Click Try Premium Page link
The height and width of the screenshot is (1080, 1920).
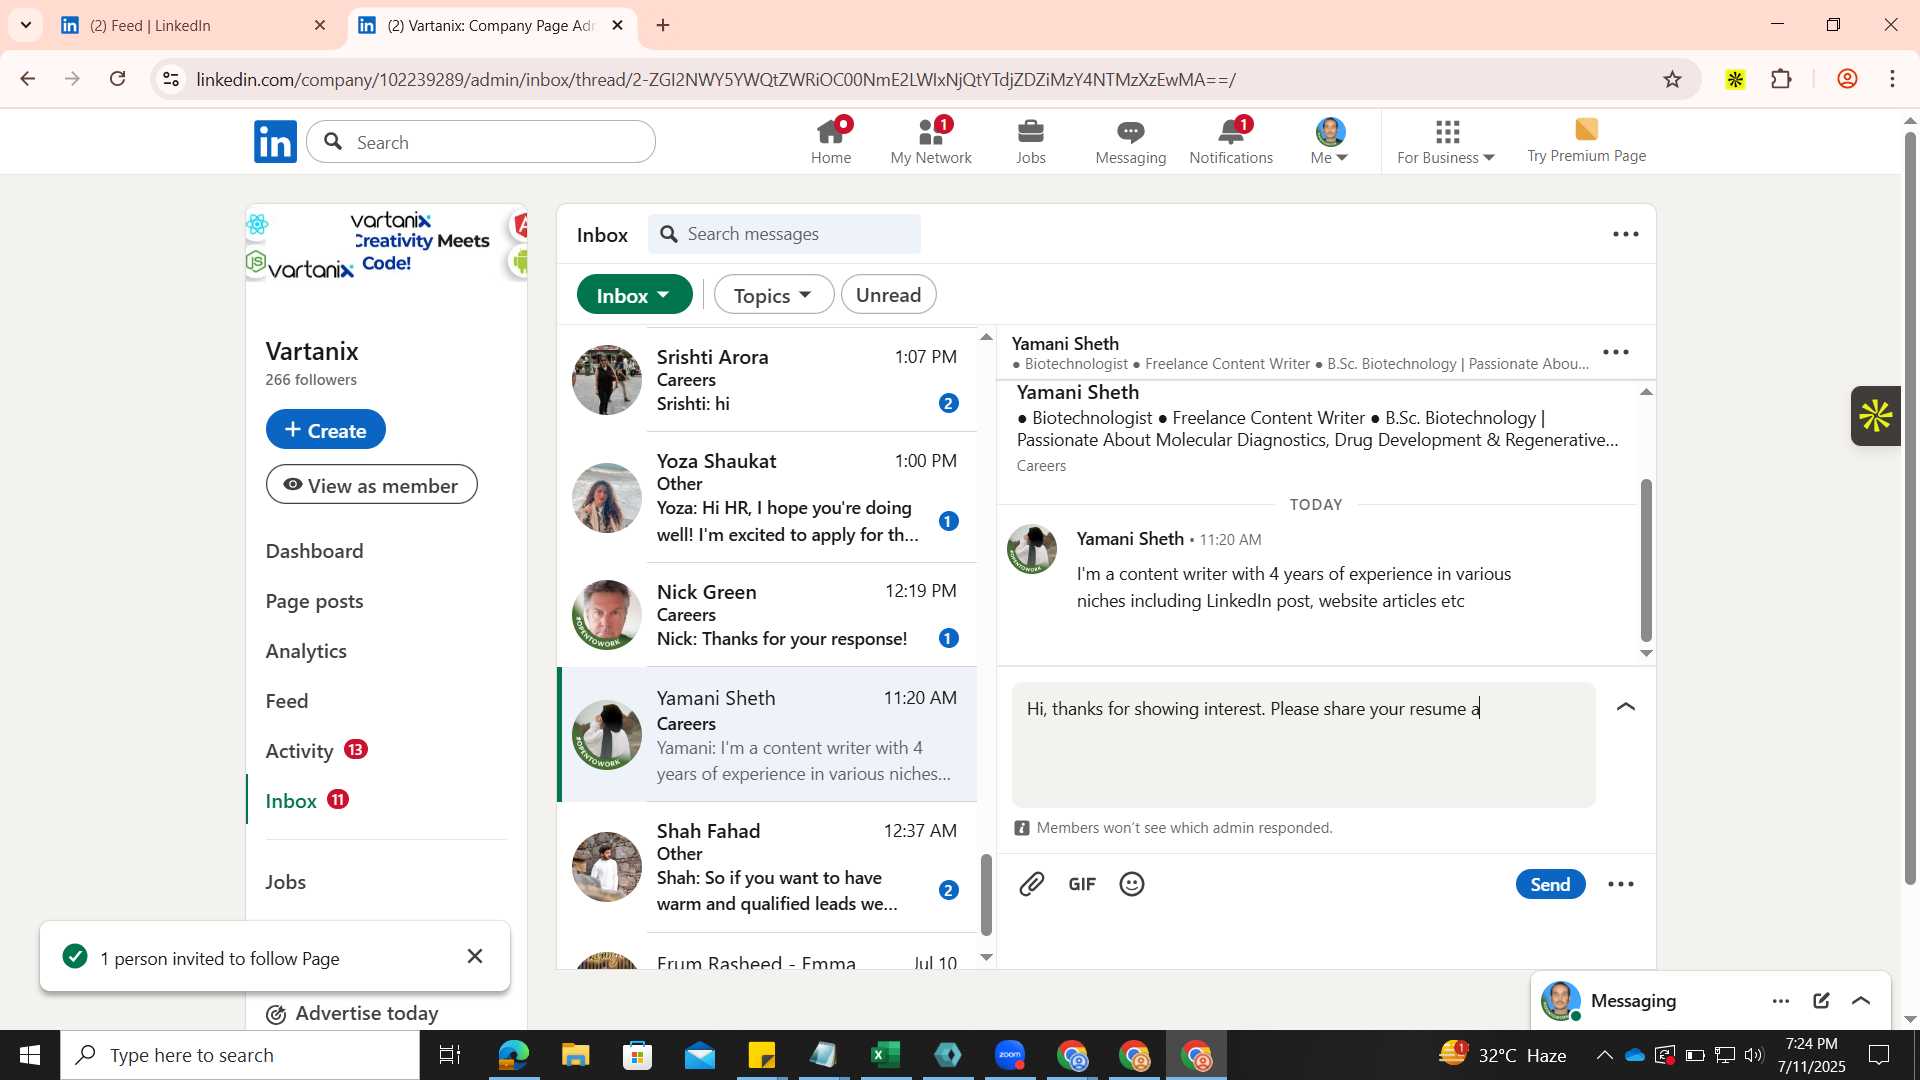point(1586,141)
